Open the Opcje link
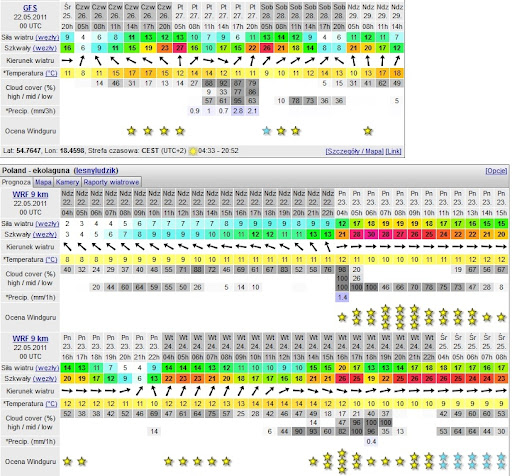Viewport: 512px width, 476px height. 496,171
